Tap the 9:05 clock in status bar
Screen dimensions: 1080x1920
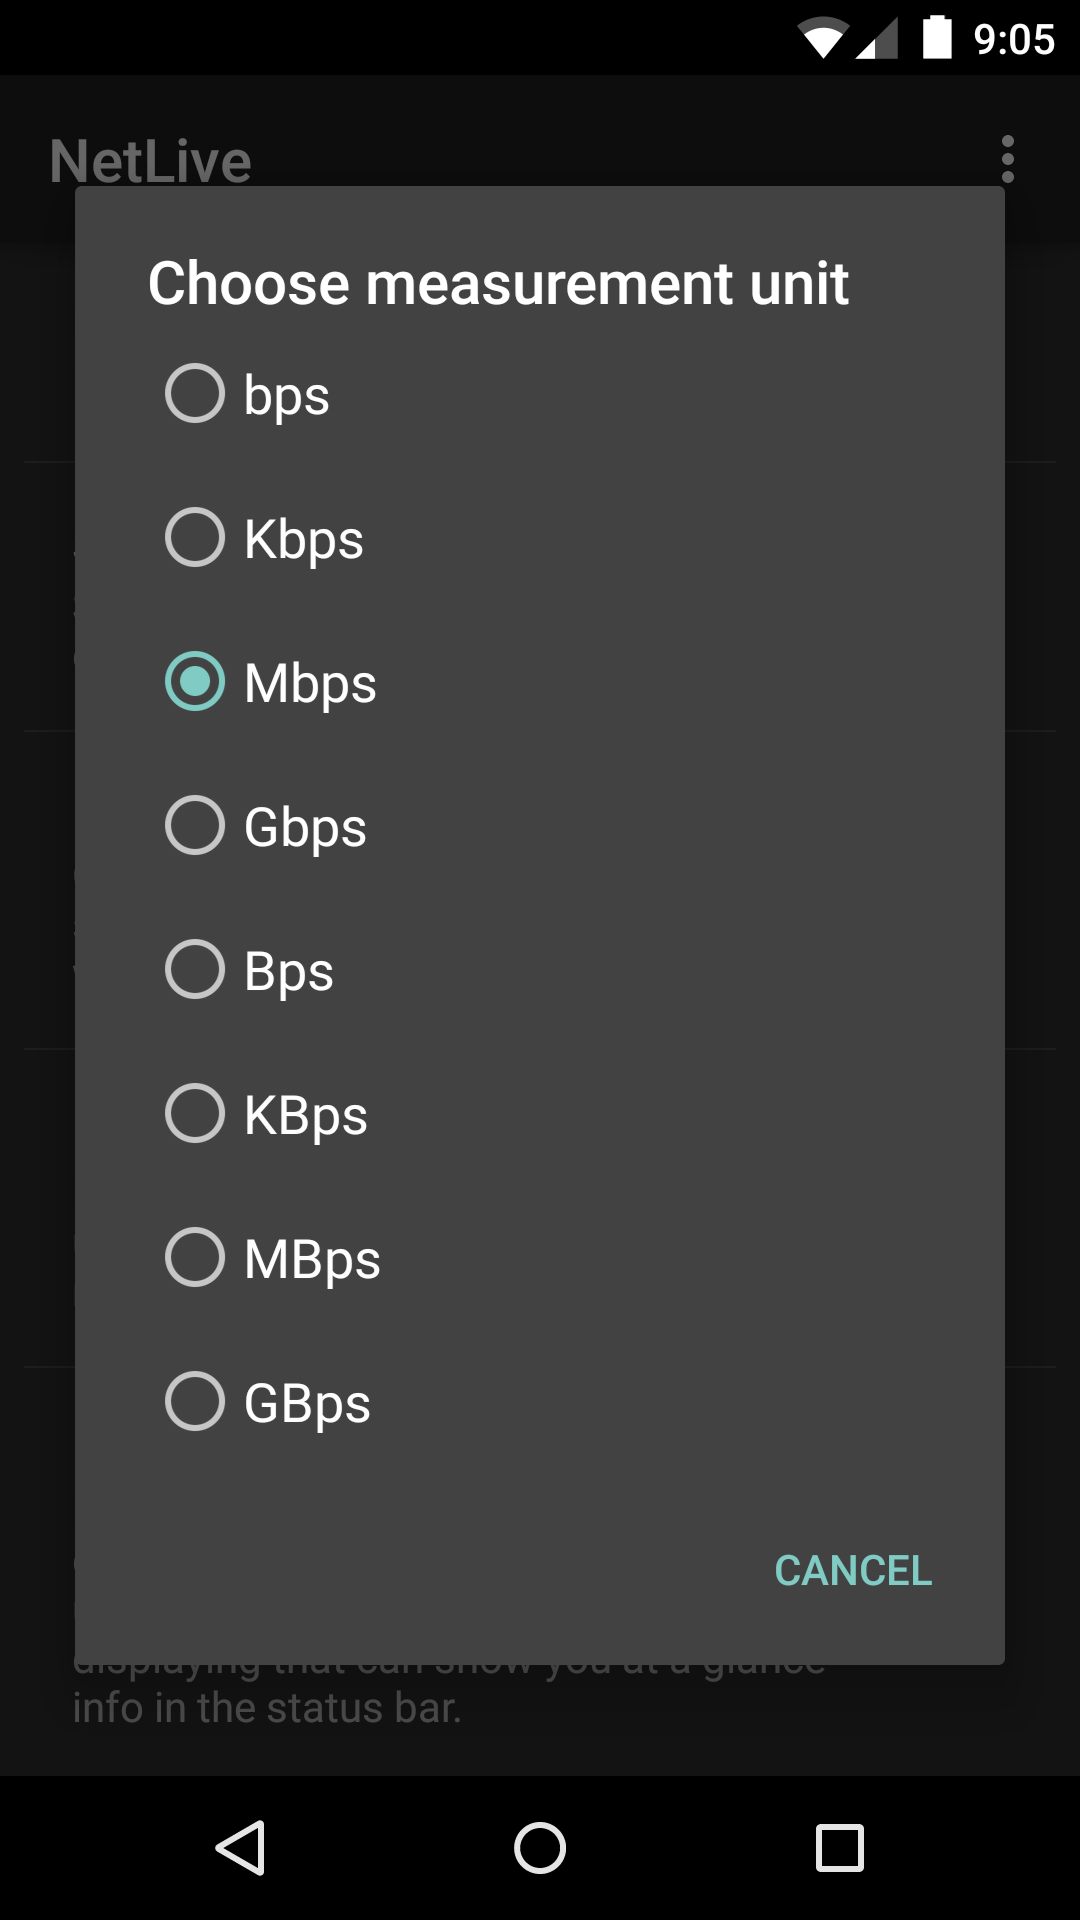(1014, 39)
